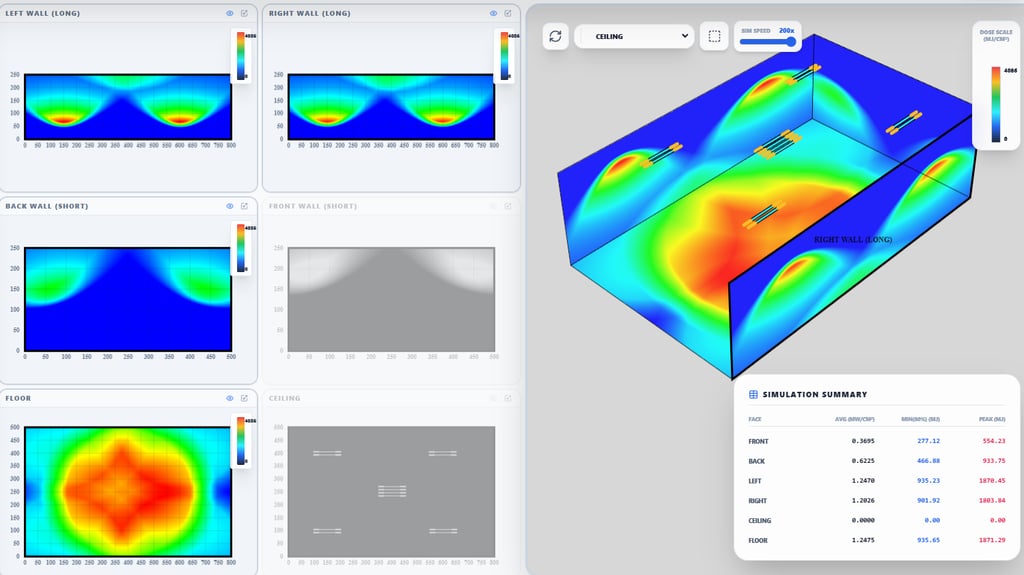Open Ceiling panel in expanded view icon
The width and height of the screenshot is (1024, 575).
coord(507,398)
